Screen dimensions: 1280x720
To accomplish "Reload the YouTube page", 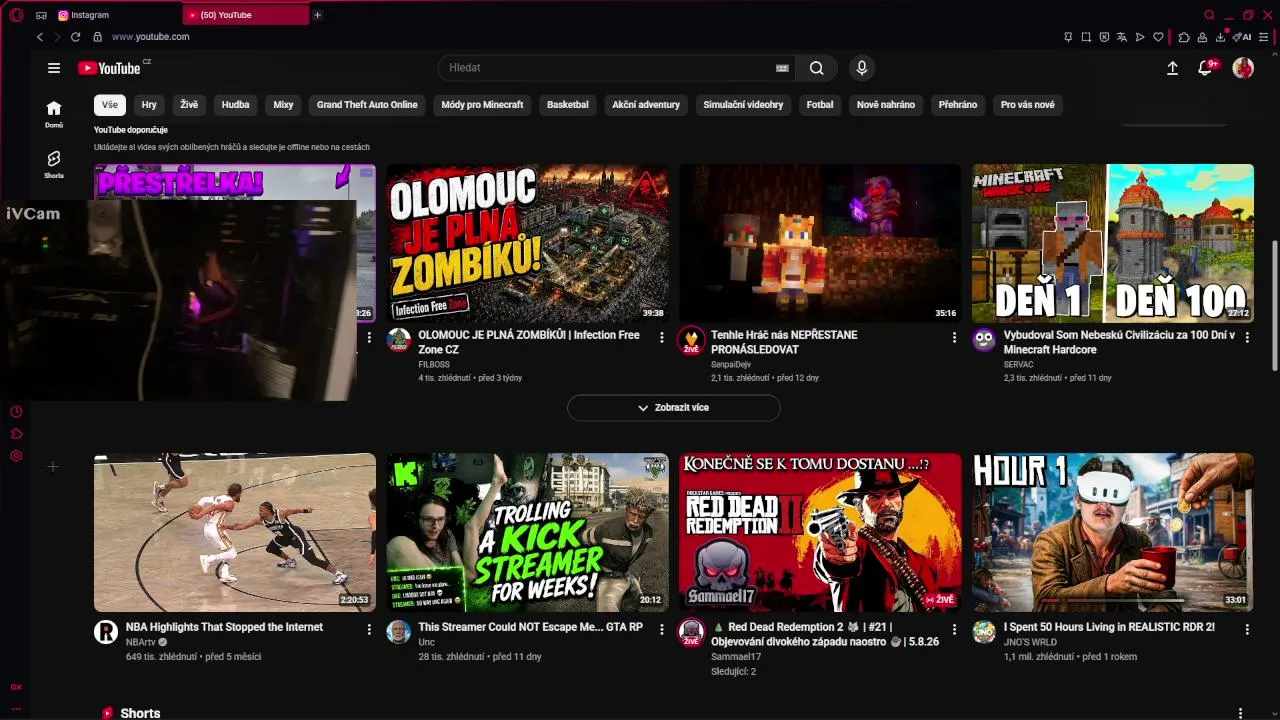I will tap(75, 37).
